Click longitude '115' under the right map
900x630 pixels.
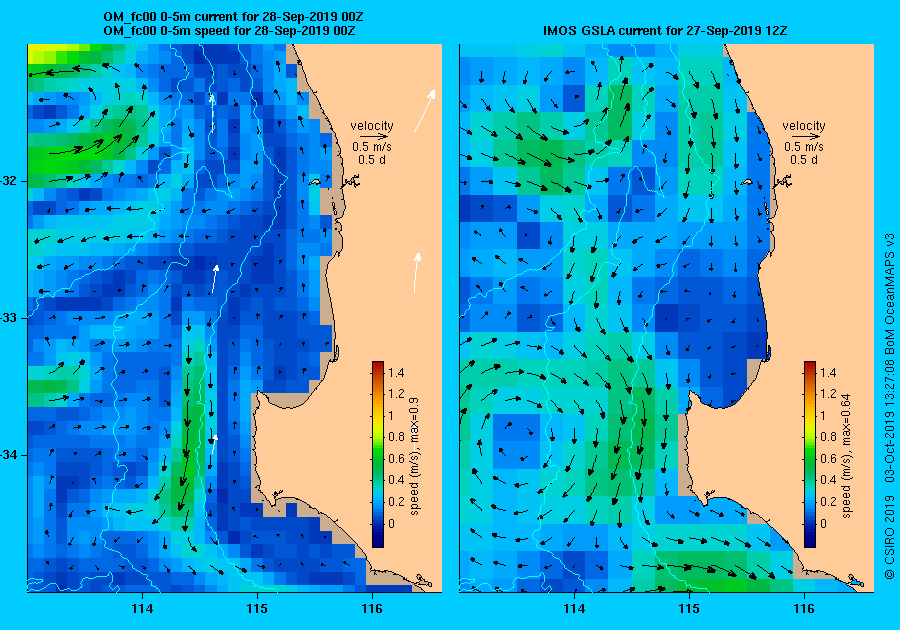point(689,609)
